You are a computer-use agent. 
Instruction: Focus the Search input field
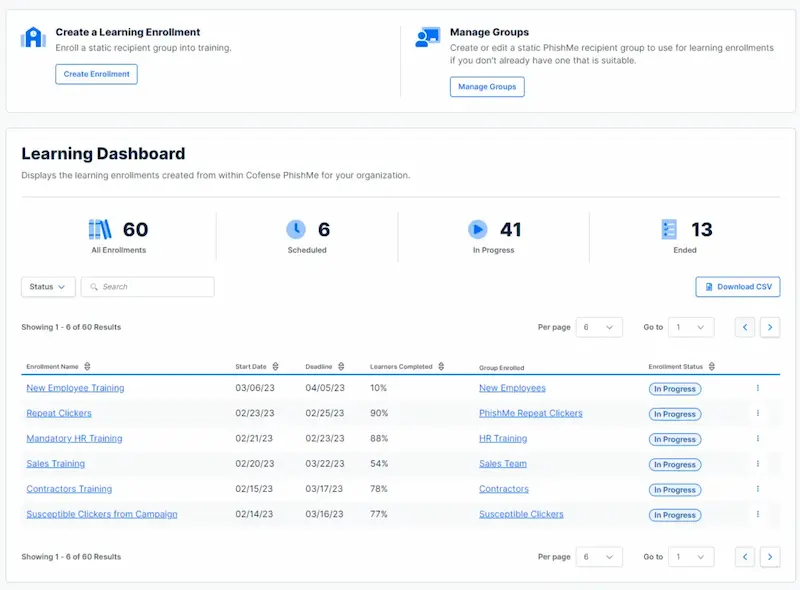coord(147,287)
